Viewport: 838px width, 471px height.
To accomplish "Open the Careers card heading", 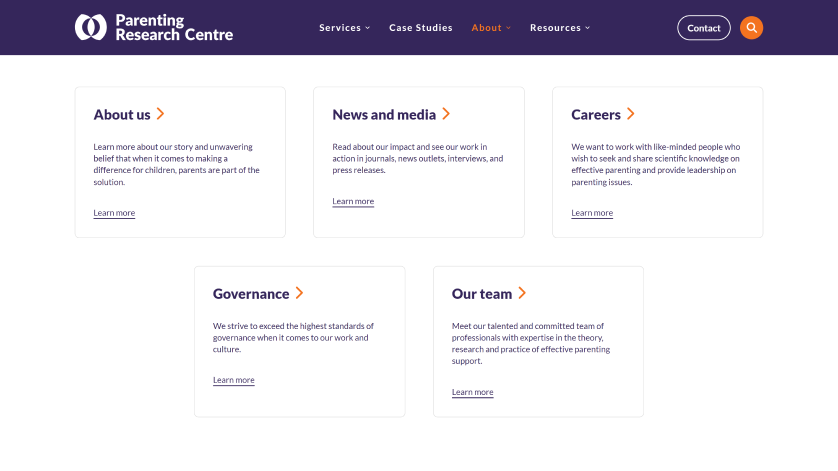I will pyautogui.click(x=595, y=114).
